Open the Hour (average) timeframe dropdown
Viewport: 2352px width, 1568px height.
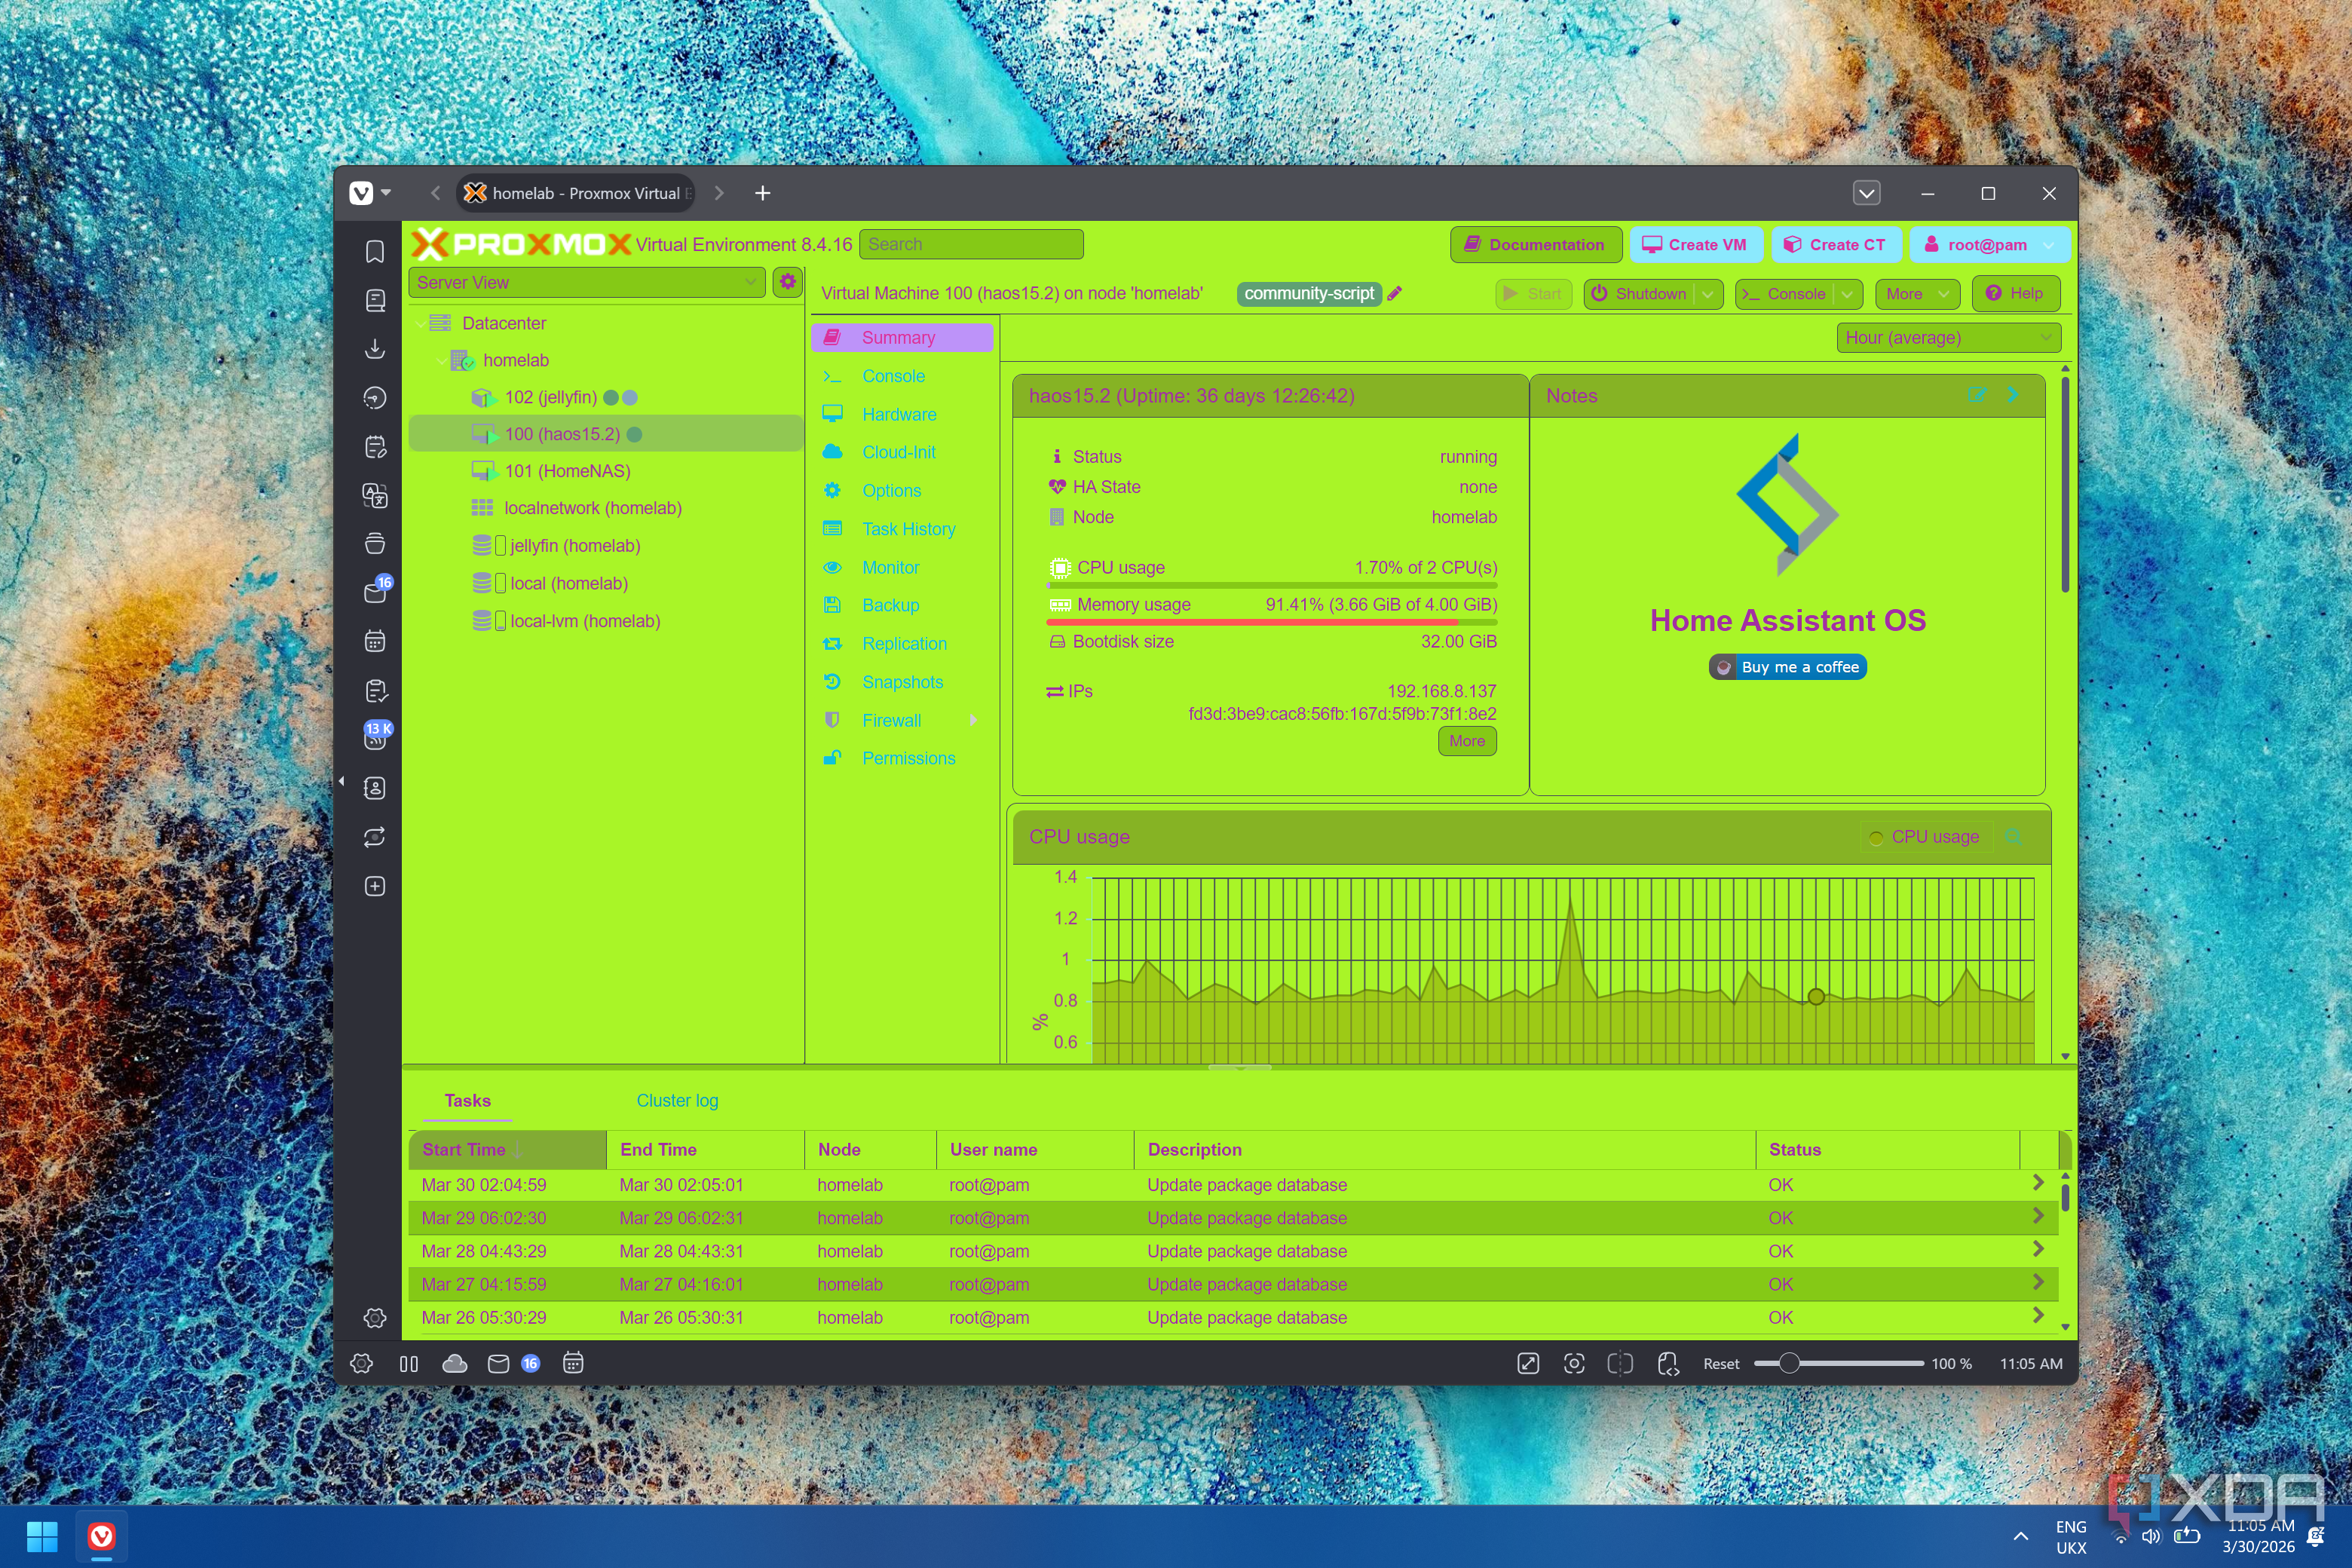click(x=1948, y=337)
